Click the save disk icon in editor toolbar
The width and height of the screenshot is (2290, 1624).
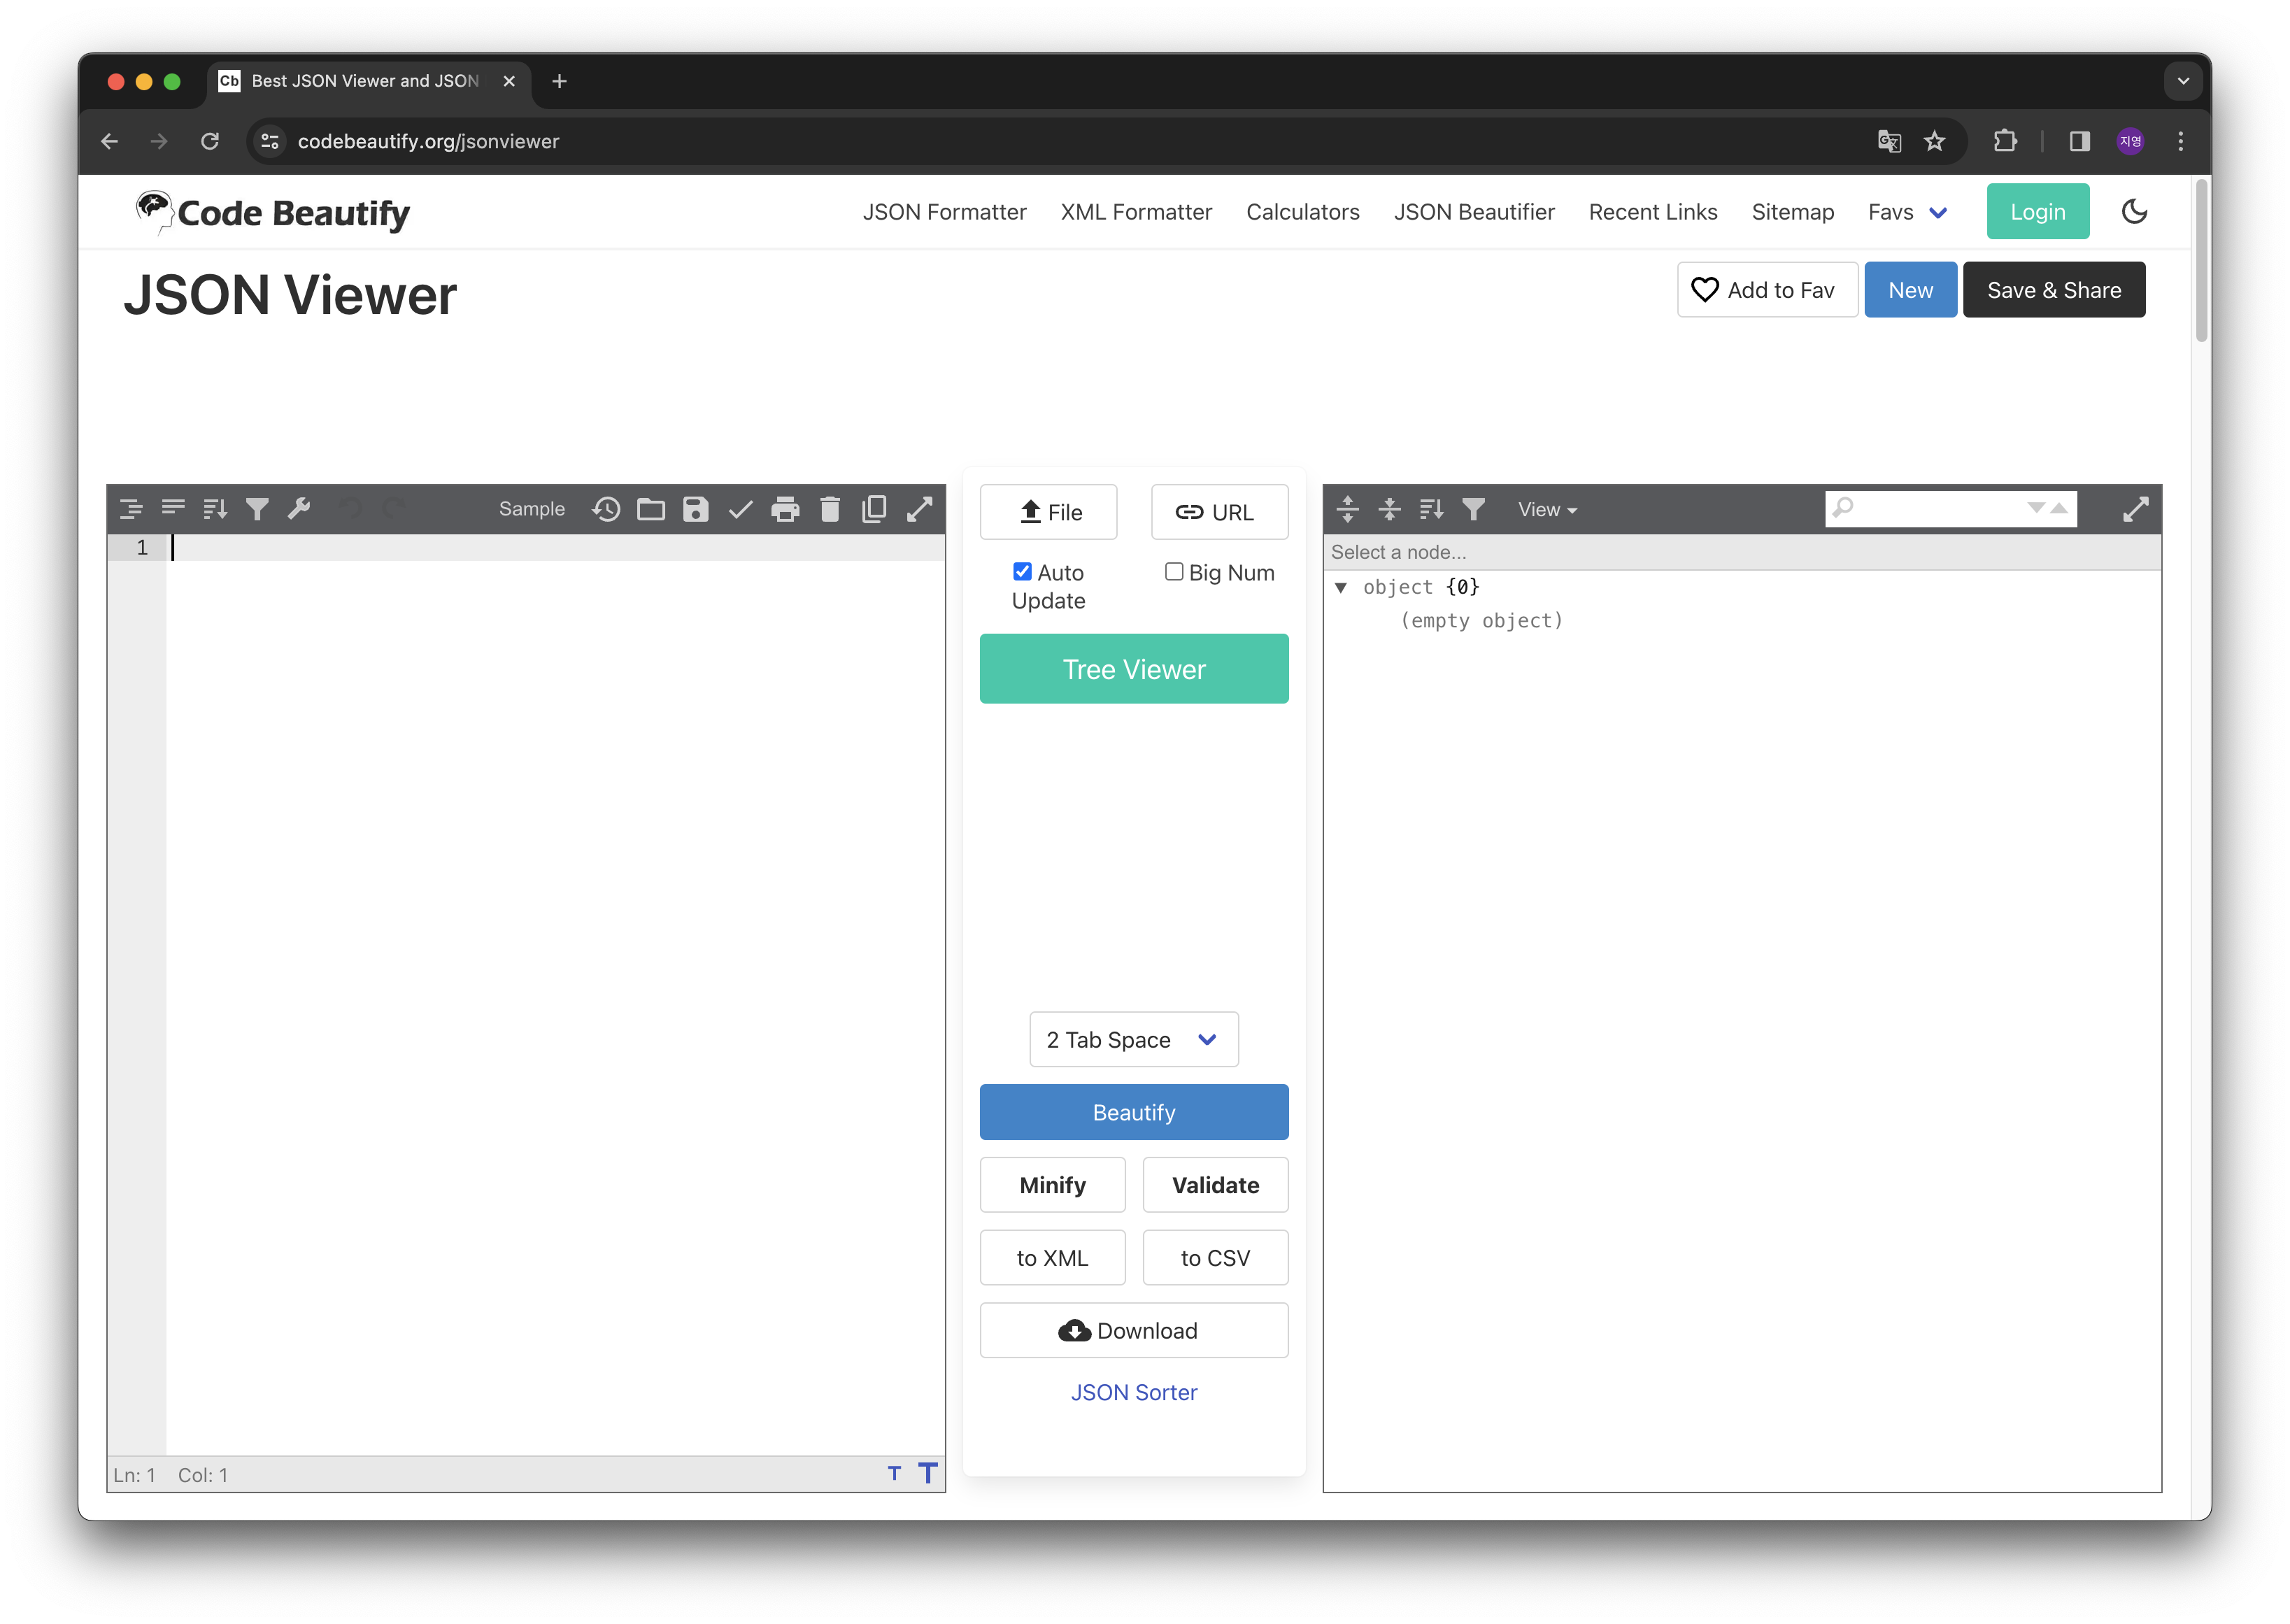coord(696,509)
